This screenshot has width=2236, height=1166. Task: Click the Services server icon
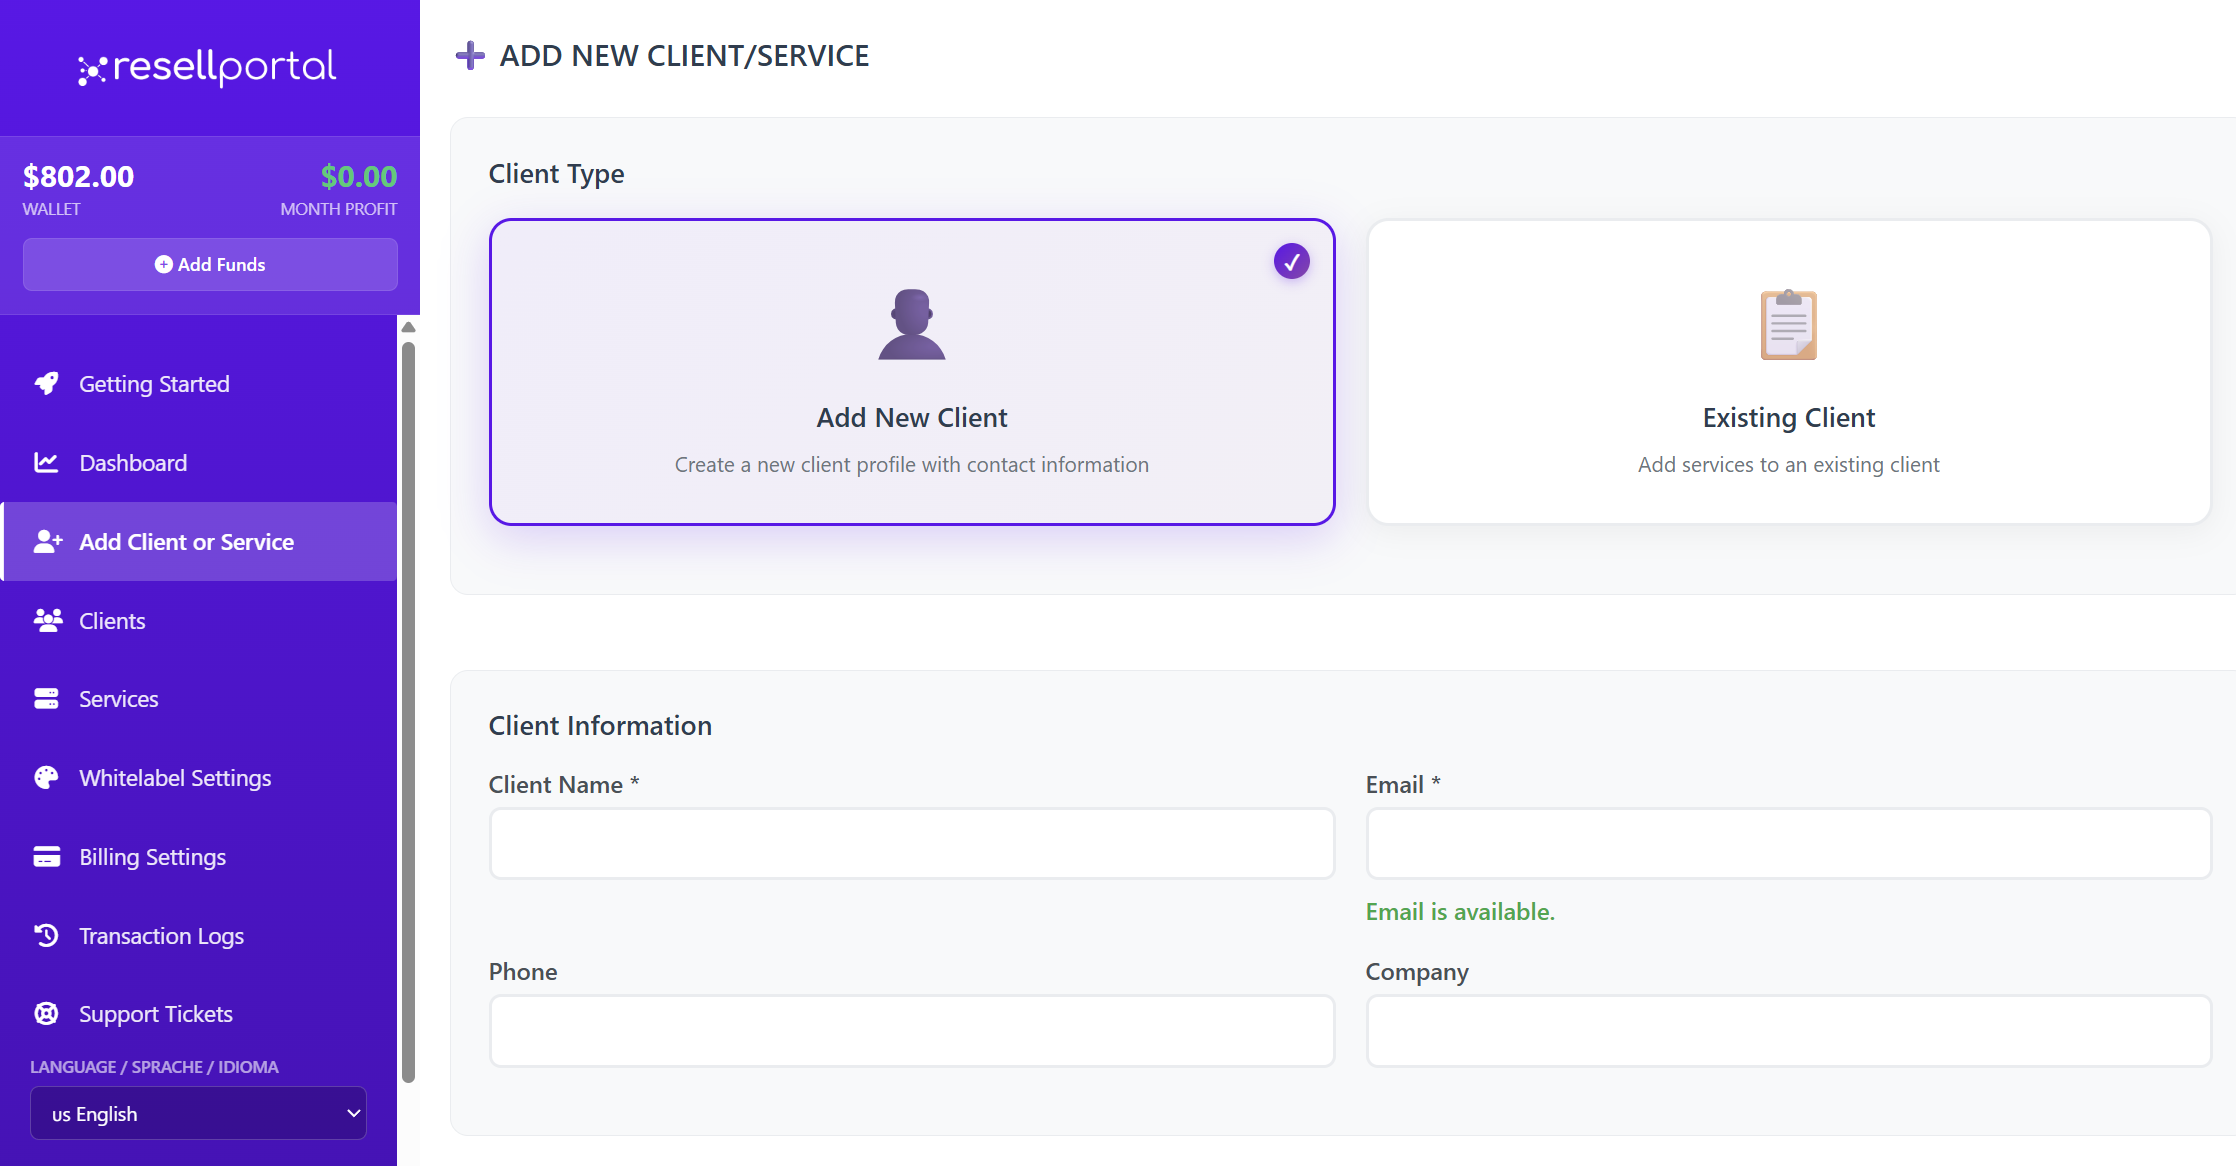pyautogui.click(x=46, y=699)
